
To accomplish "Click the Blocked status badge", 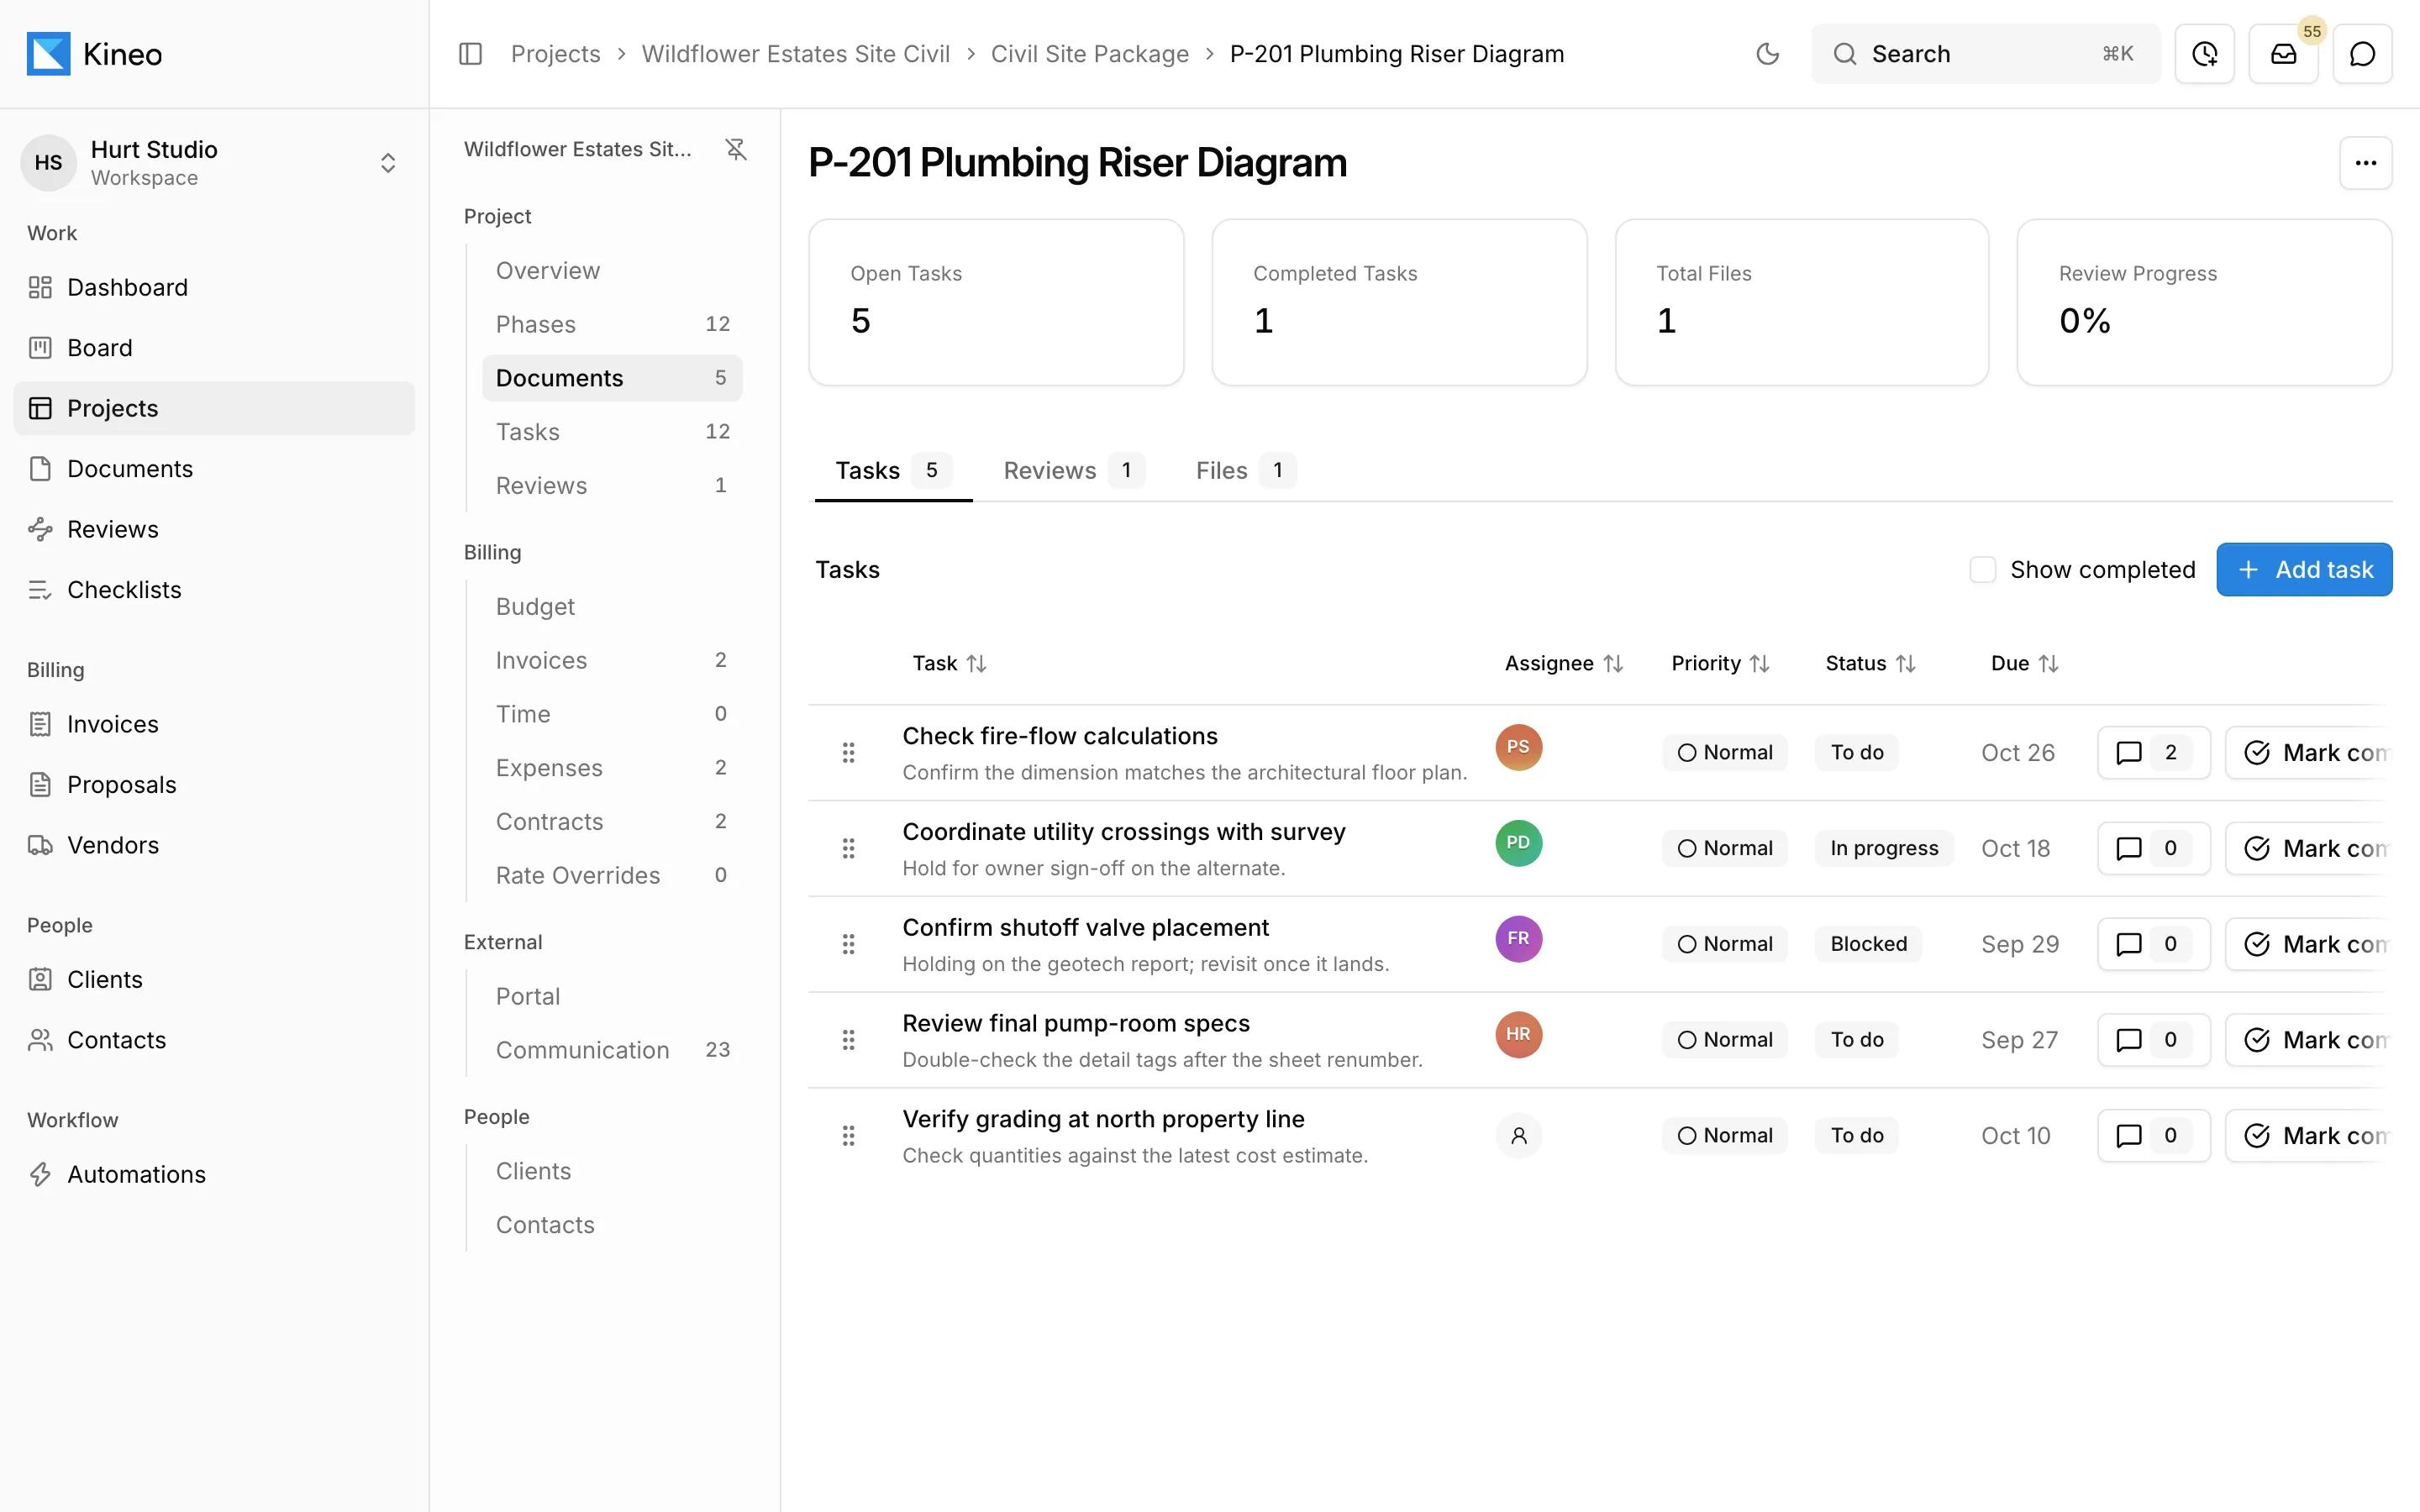I will [1868, 945].
